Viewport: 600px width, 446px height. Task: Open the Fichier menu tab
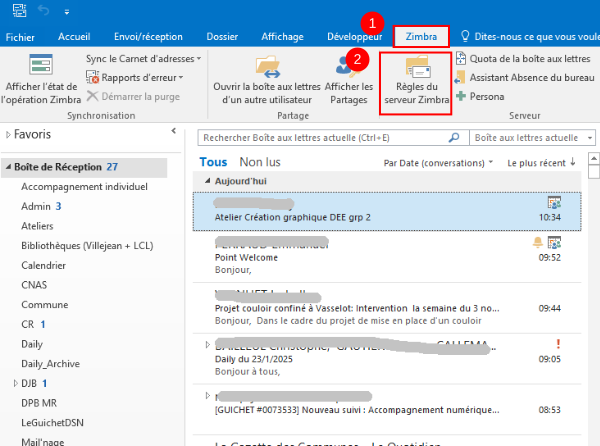click(x=20, y=37)
